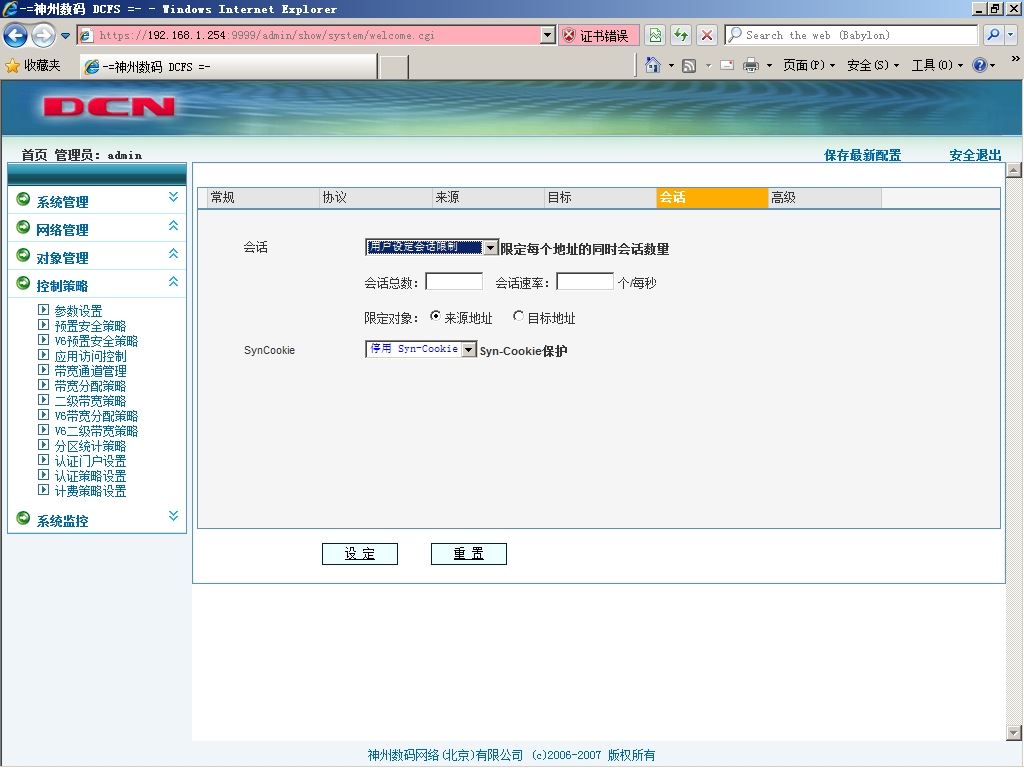This screenshot has height=768, width=1024.
Task: Expand the 系统监控 sidebar section
Action: coord(173,516)
